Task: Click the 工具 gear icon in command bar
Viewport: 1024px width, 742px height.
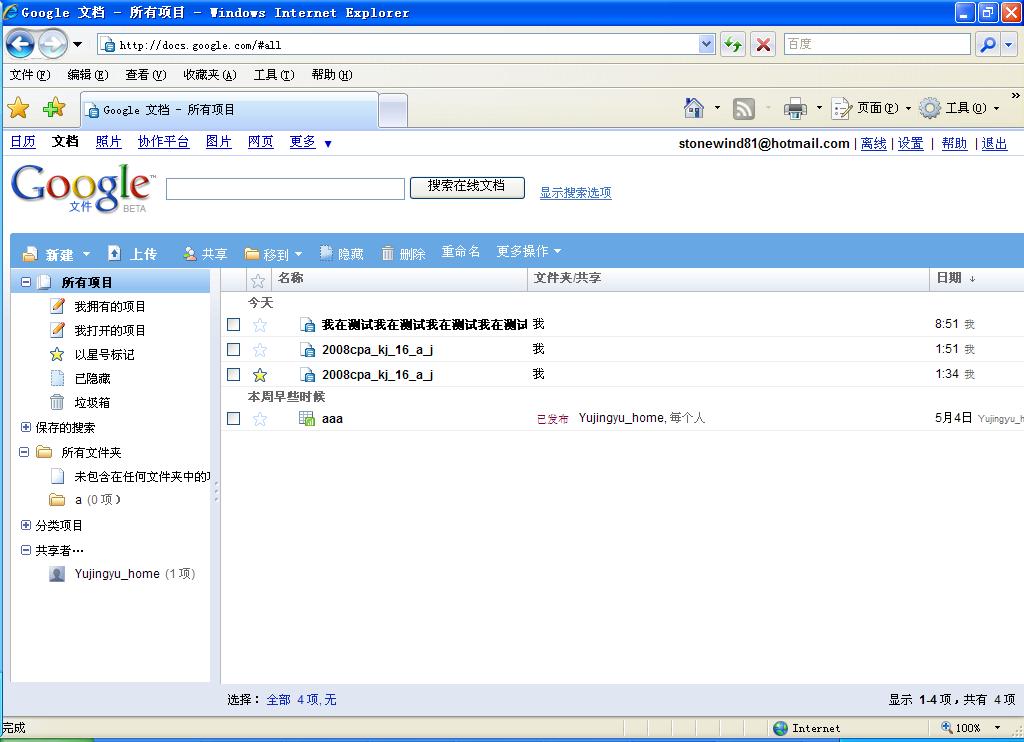Action: [930, 108]
